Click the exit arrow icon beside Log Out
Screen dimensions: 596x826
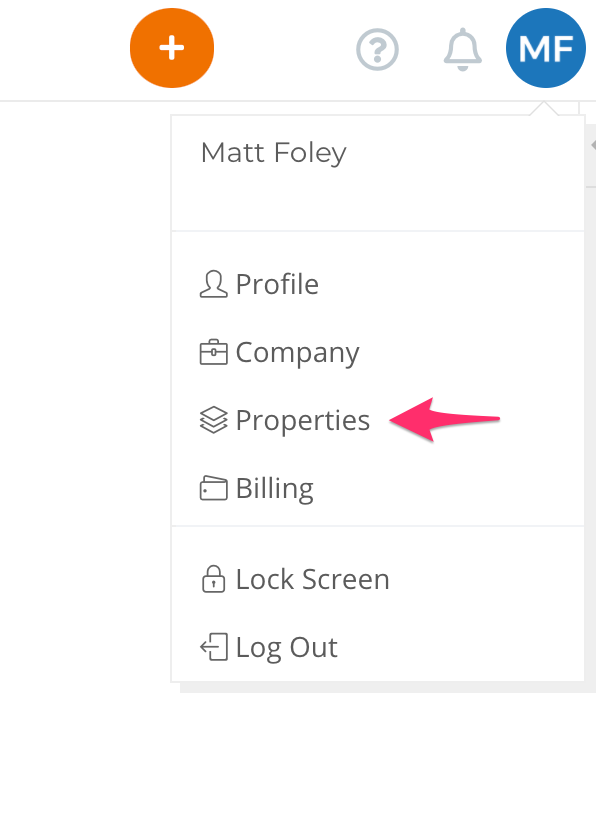tap(213, 647)
